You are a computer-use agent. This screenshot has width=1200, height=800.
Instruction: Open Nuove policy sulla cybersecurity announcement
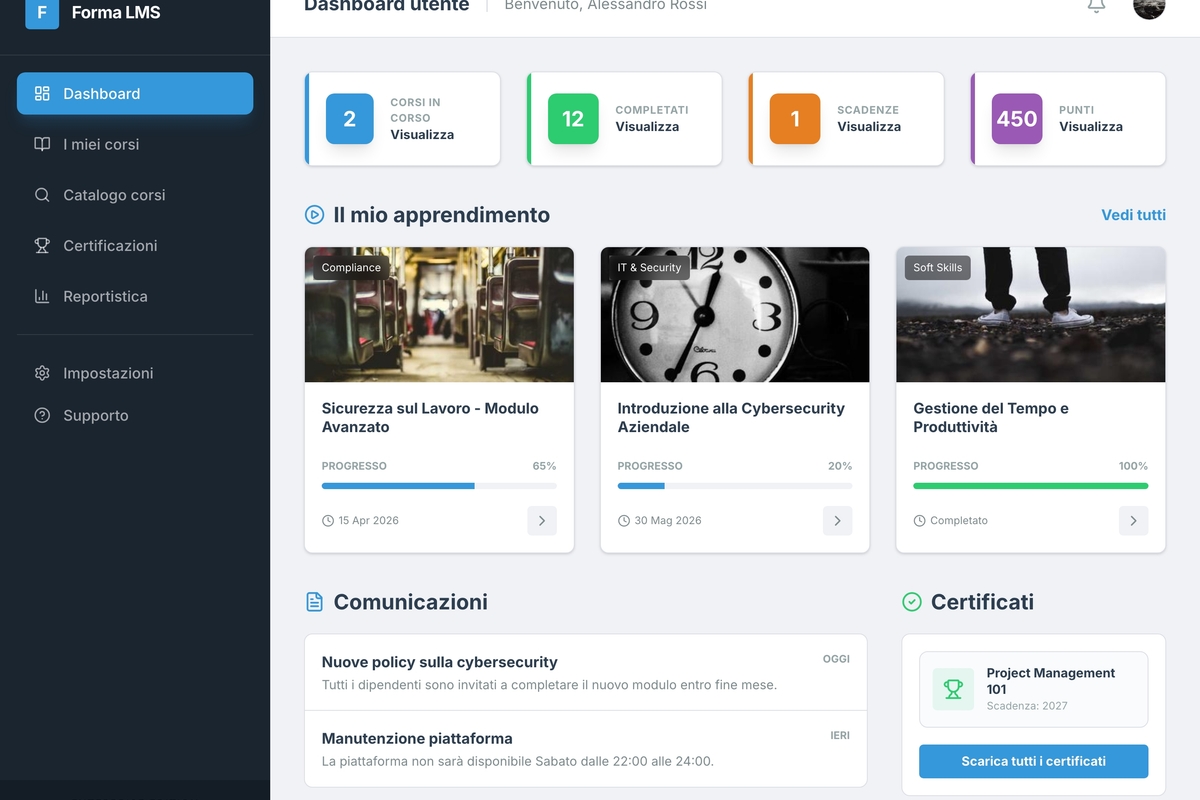[x=586, y=672]
